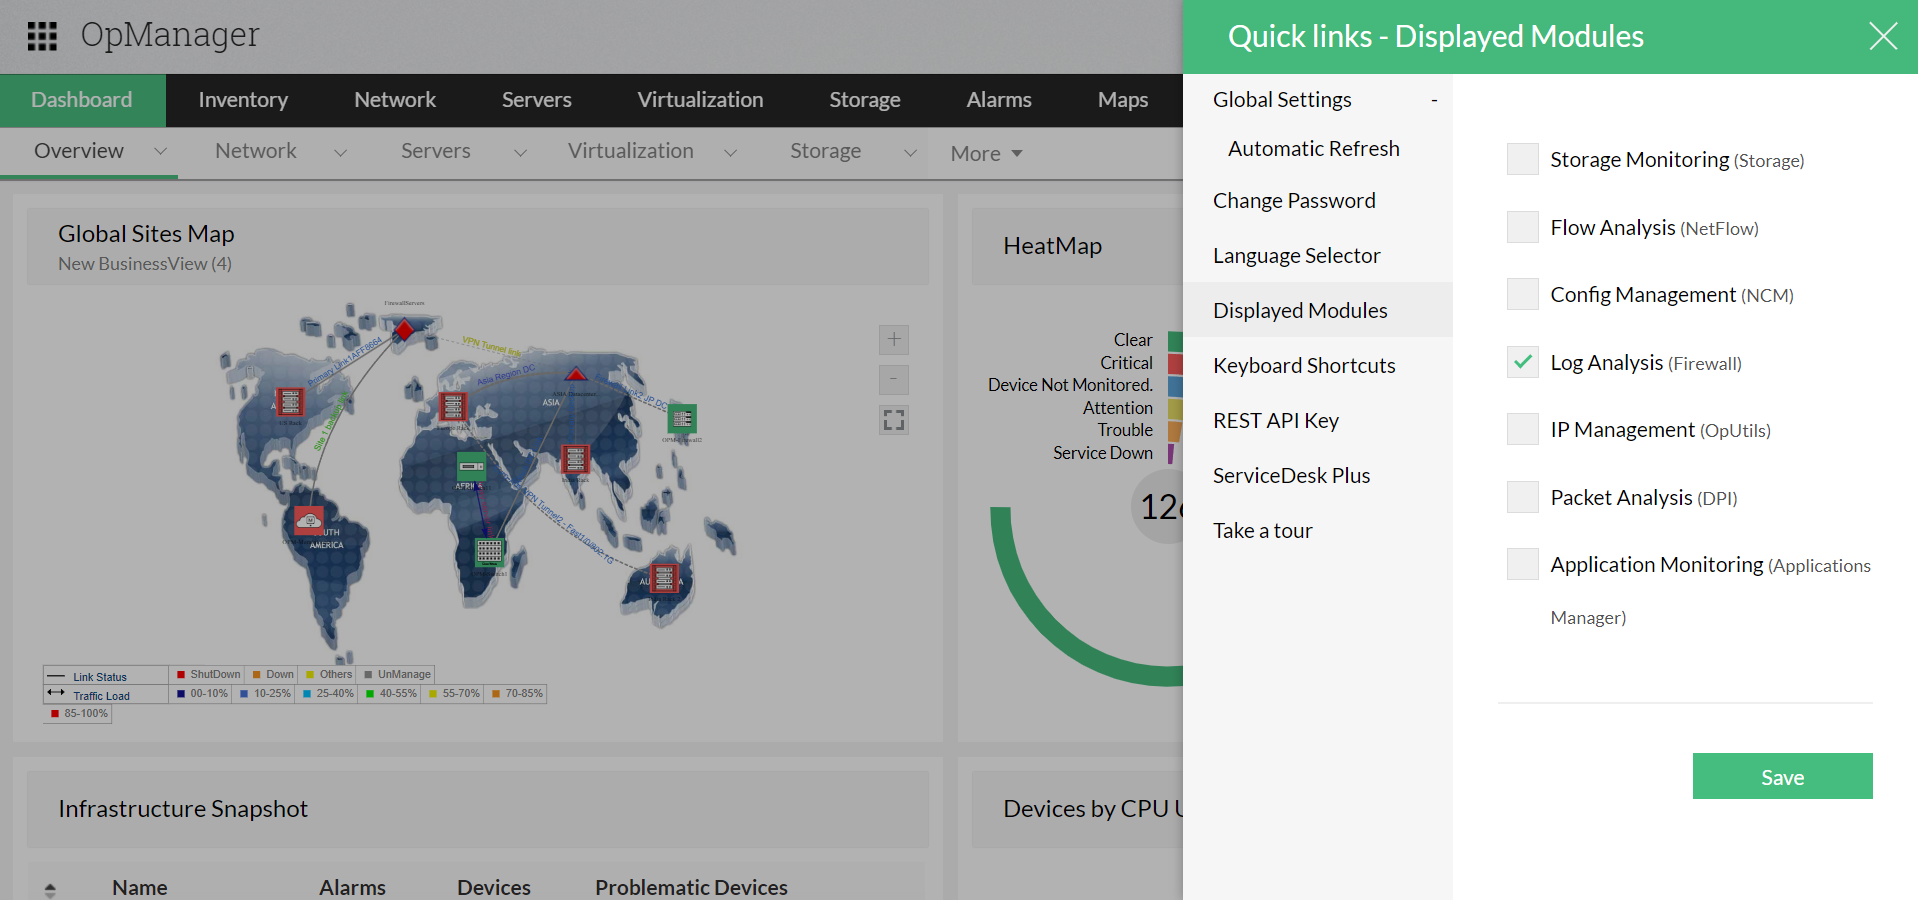Go to the Virtualization main tab
The height and width of the screenshot is (900, 1918).
700,100
